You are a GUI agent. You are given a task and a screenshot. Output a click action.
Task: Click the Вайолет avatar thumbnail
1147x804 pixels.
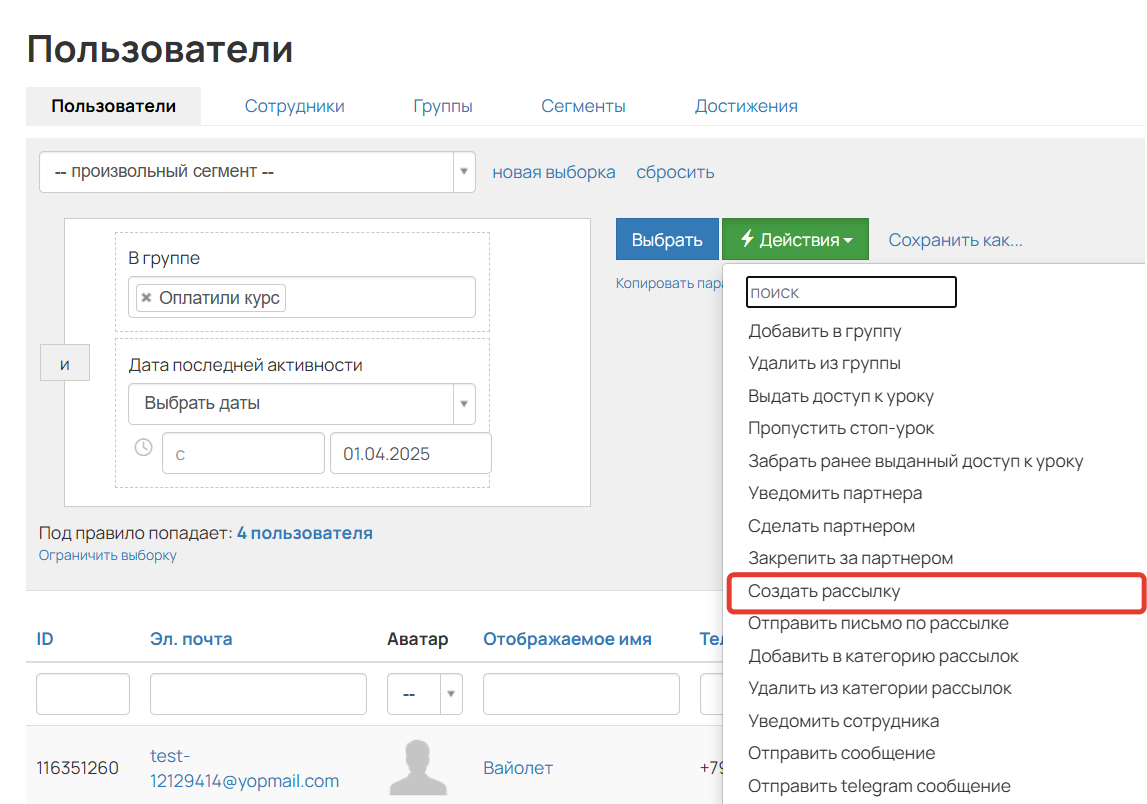point(418,767)
